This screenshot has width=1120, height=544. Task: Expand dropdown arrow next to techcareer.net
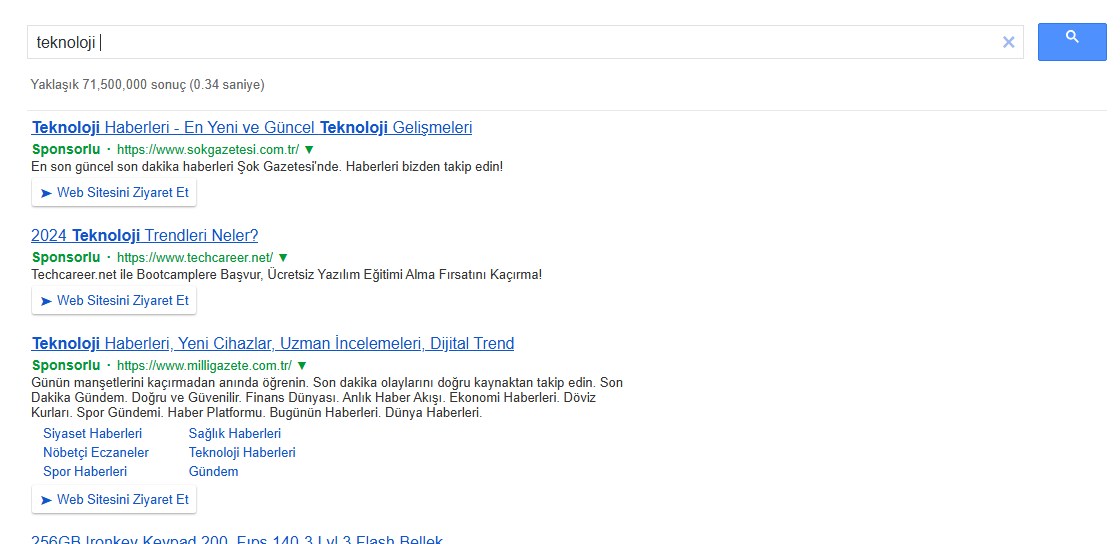click(x=283, y=258)
